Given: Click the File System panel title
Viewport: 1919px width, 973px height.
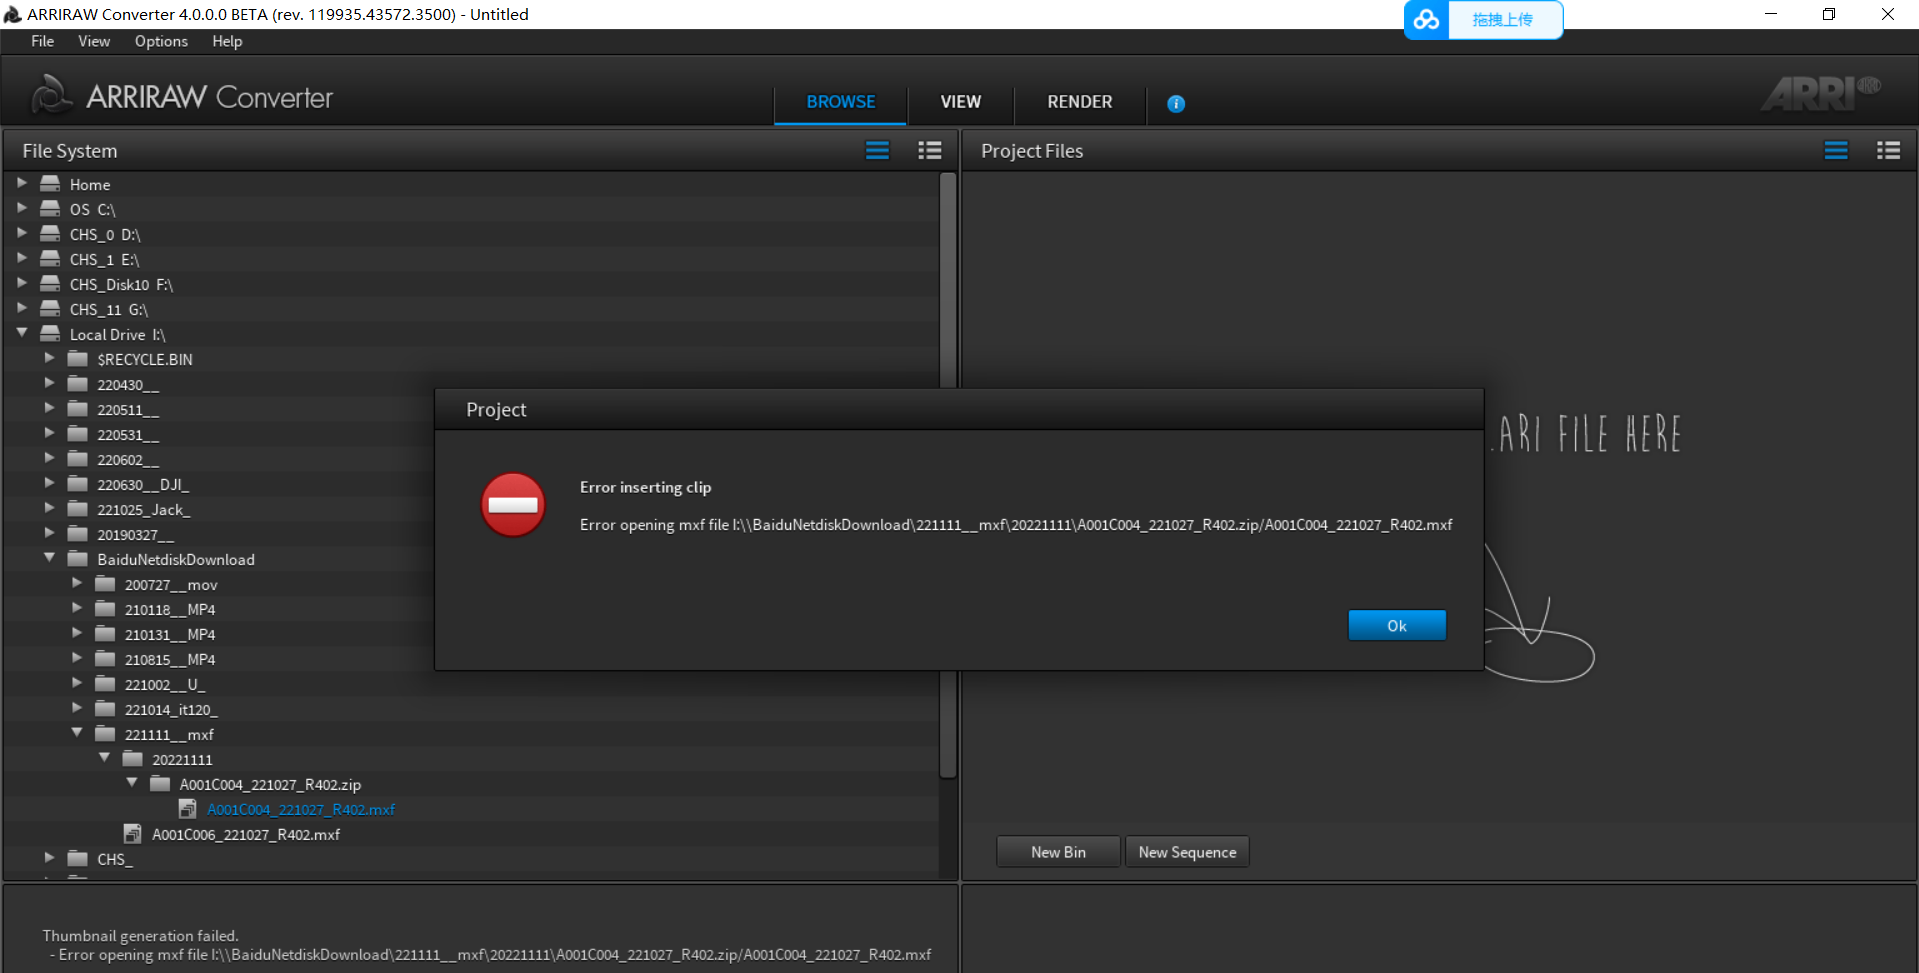Looking at the screenshot, I should tap(70, 150).
